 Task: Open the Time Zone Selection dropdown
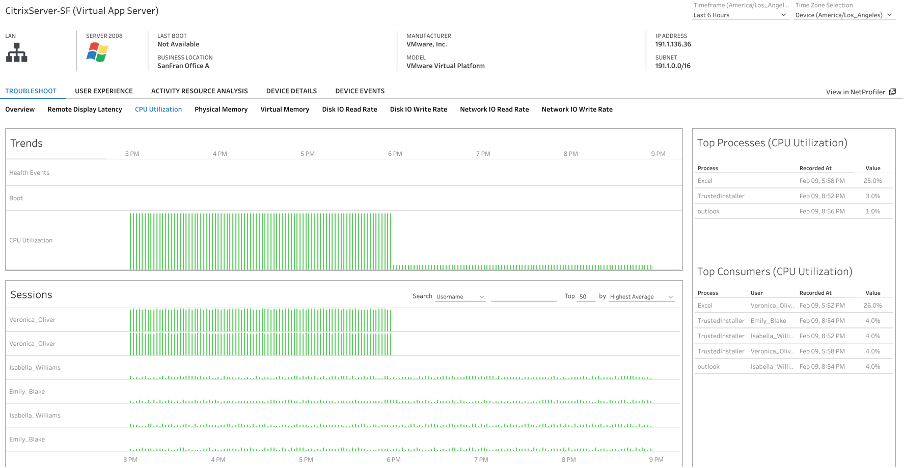pyautogui.click(x=845, y=15)
